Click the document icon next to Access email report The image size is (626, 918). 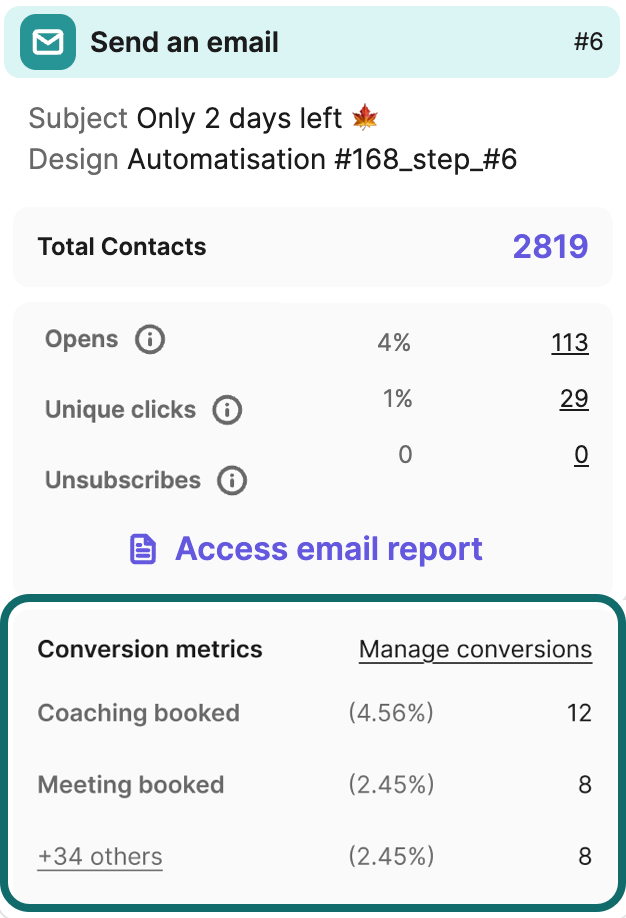point(144,548)
